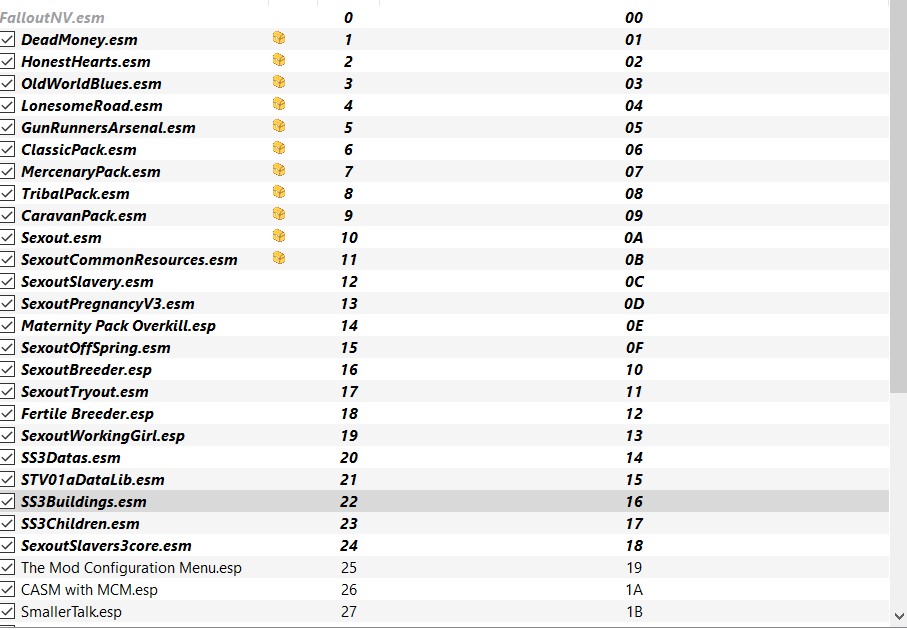907x630 pixels.
Task: Uncheck the LonesomeRoad.esm plugin
Action: coord(7,105)
